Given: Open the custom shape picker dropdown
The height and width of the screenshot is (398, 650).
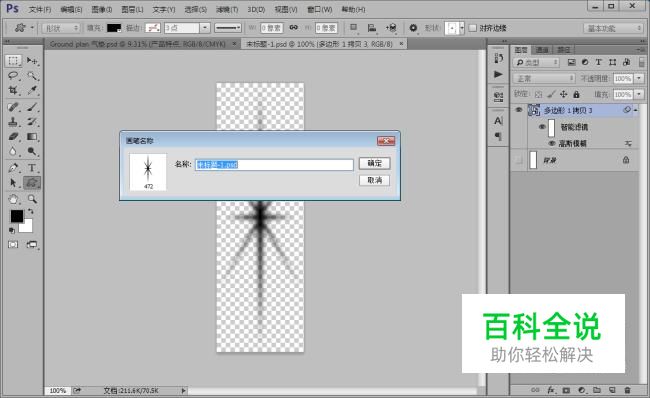Looking at the screenshot, I should point(462,28).
